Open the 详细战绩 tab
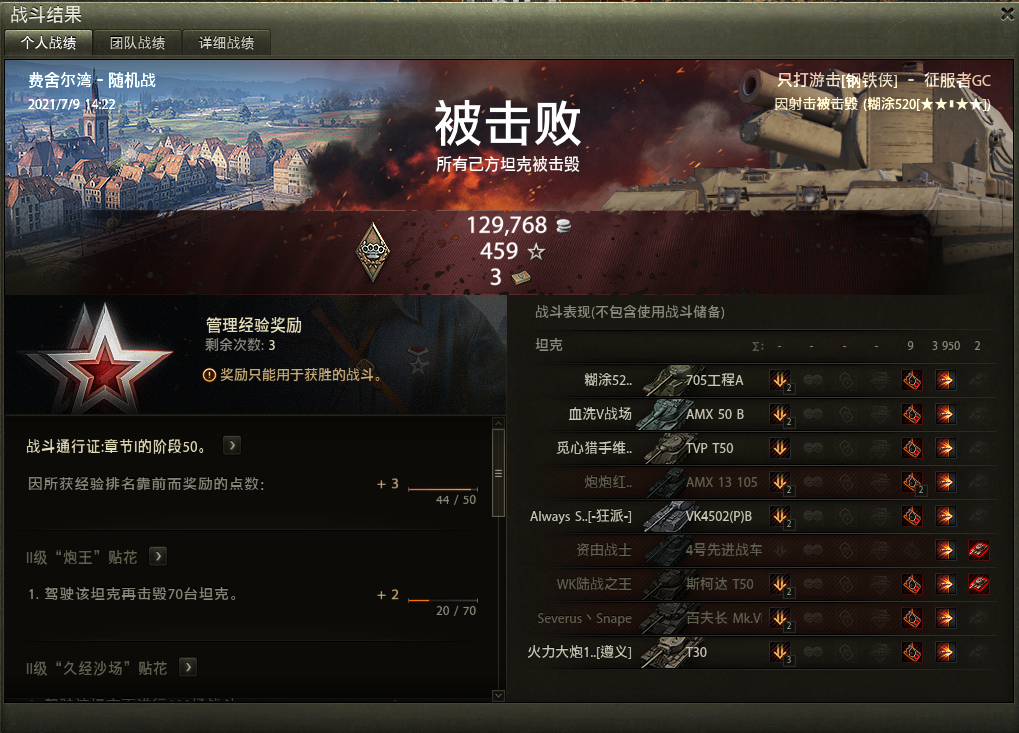1019x733 pixels. point(226,43)
